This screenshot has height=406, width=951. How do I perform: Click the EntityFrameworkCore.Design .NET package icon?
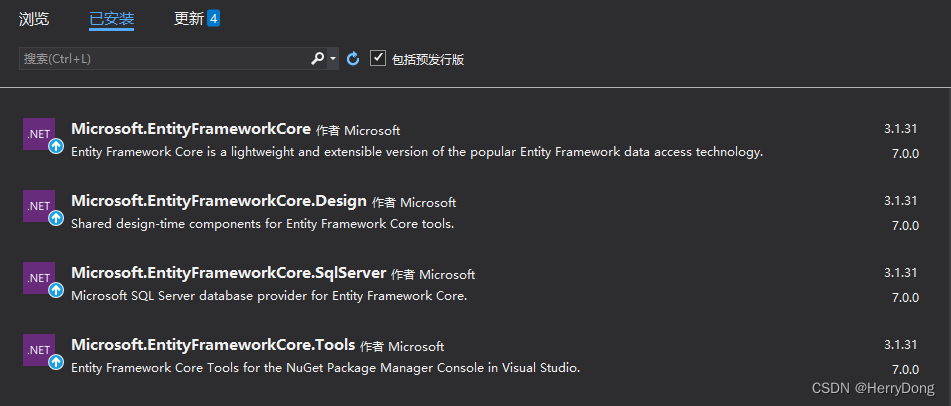point(39,206)
